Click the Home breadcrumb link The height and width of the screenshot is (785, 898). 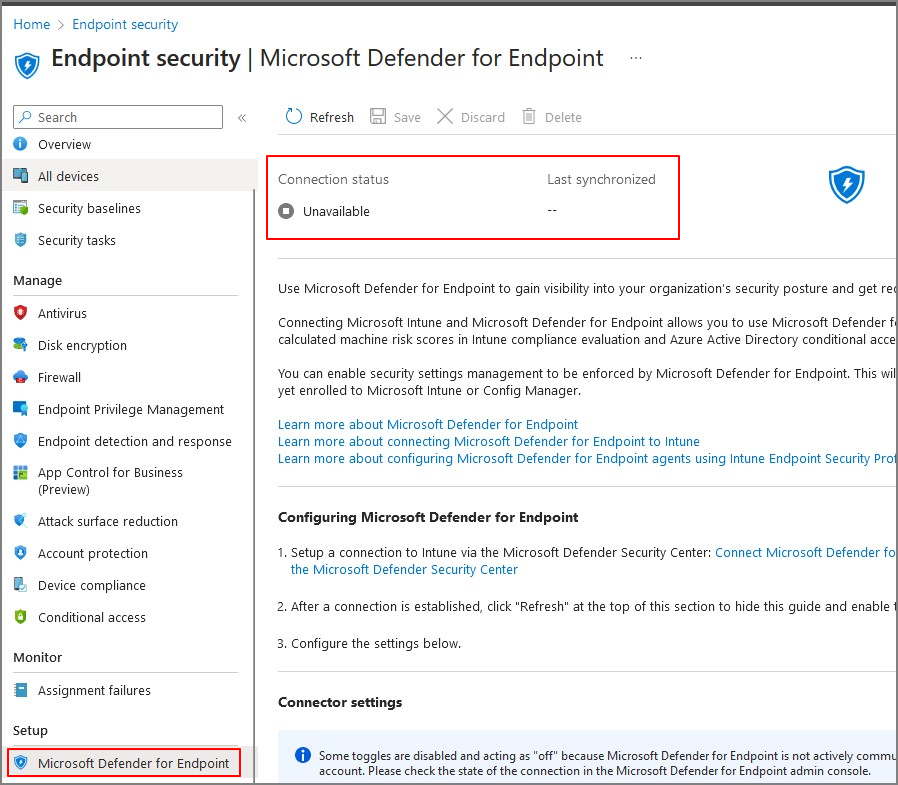click(x=31, y=24)
